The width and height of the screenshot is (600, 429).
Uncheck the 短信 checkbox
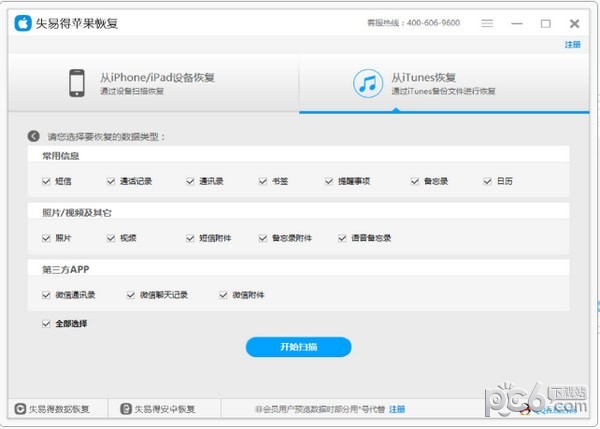(x=46, y=181)
